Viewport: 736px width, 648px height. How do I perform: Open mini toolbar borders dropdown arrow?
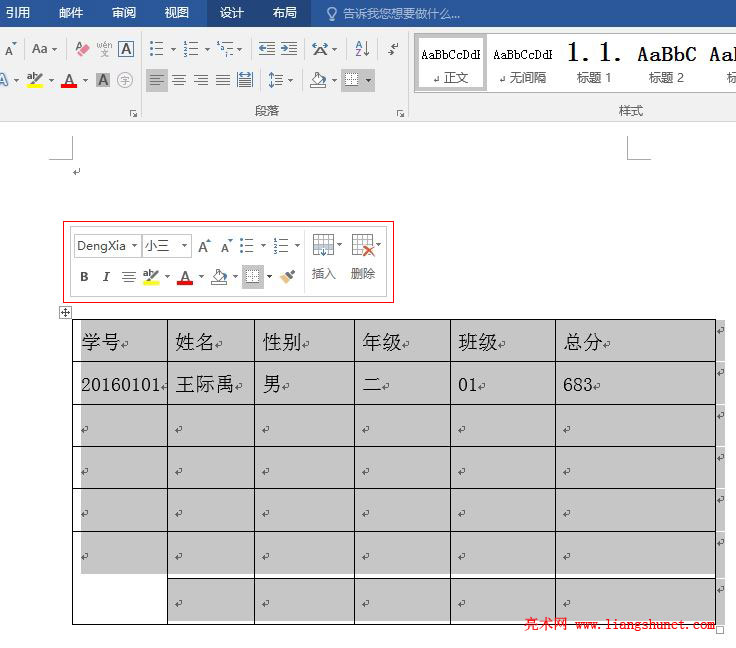269,277
